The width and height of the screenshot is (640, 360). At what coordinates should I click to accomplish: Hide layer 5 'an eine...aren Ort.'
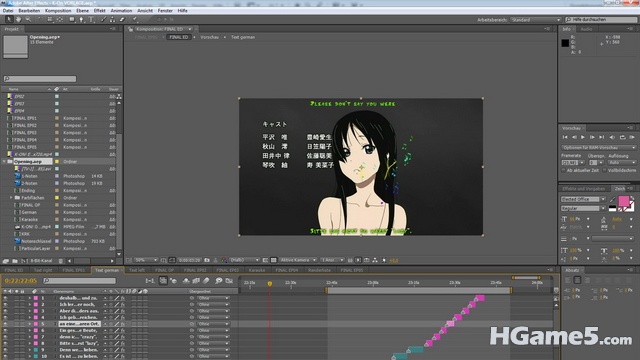coord(5,324)
